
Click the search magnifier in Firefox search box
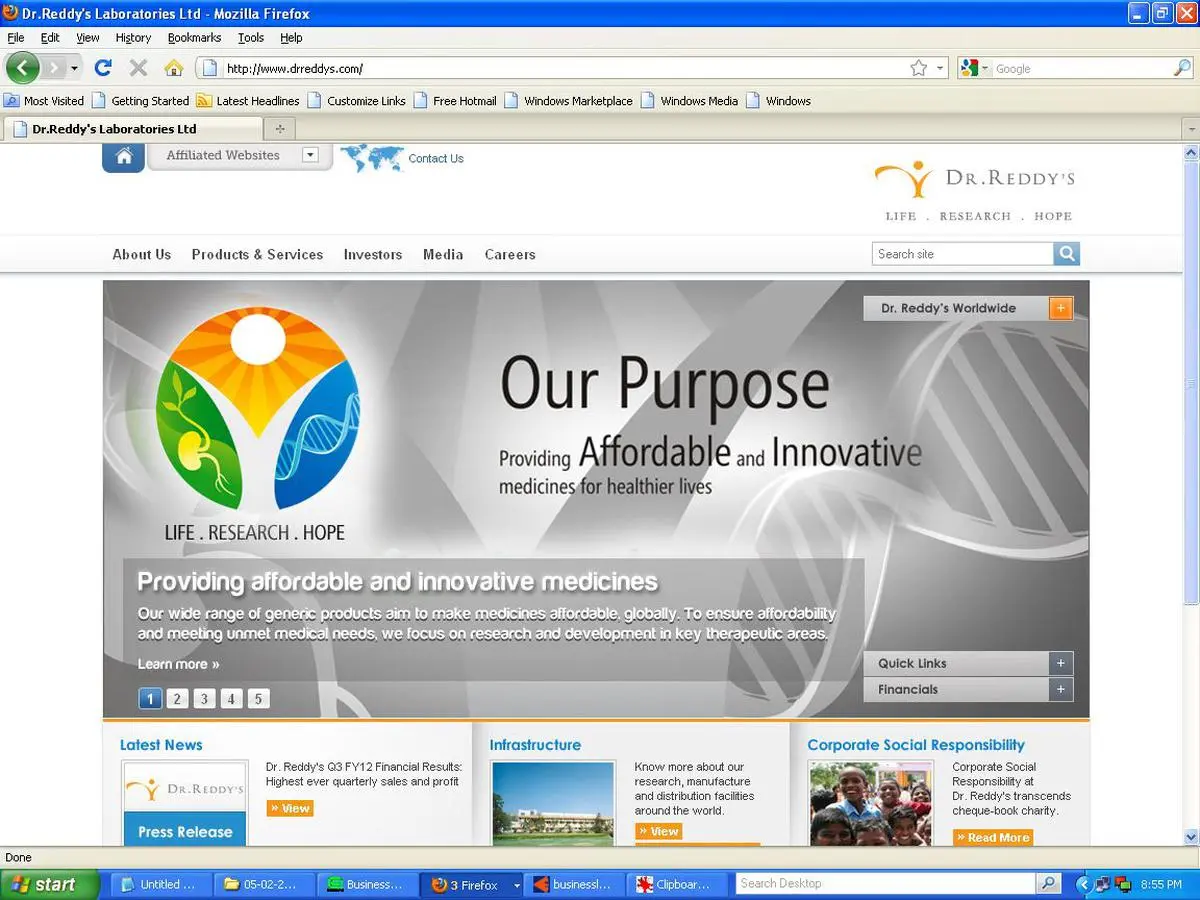pos(1182,68)
